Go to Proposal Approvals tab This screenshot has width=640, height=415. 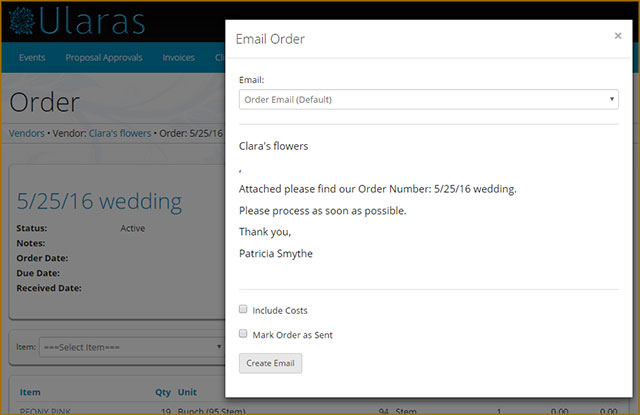pos(104,58)
